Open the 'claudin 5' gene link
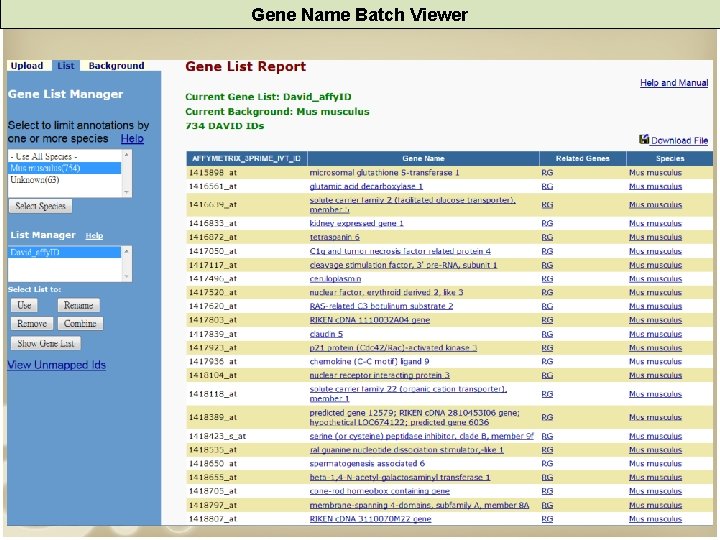 coord(326,334)
